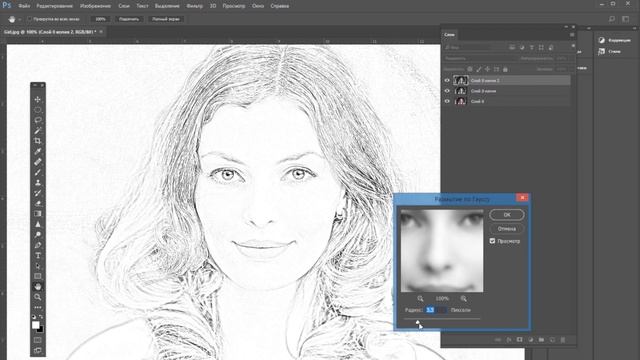The image size is (640, 360).
Task: Select the Magic Wand tool
Action: tap(38, 131)
